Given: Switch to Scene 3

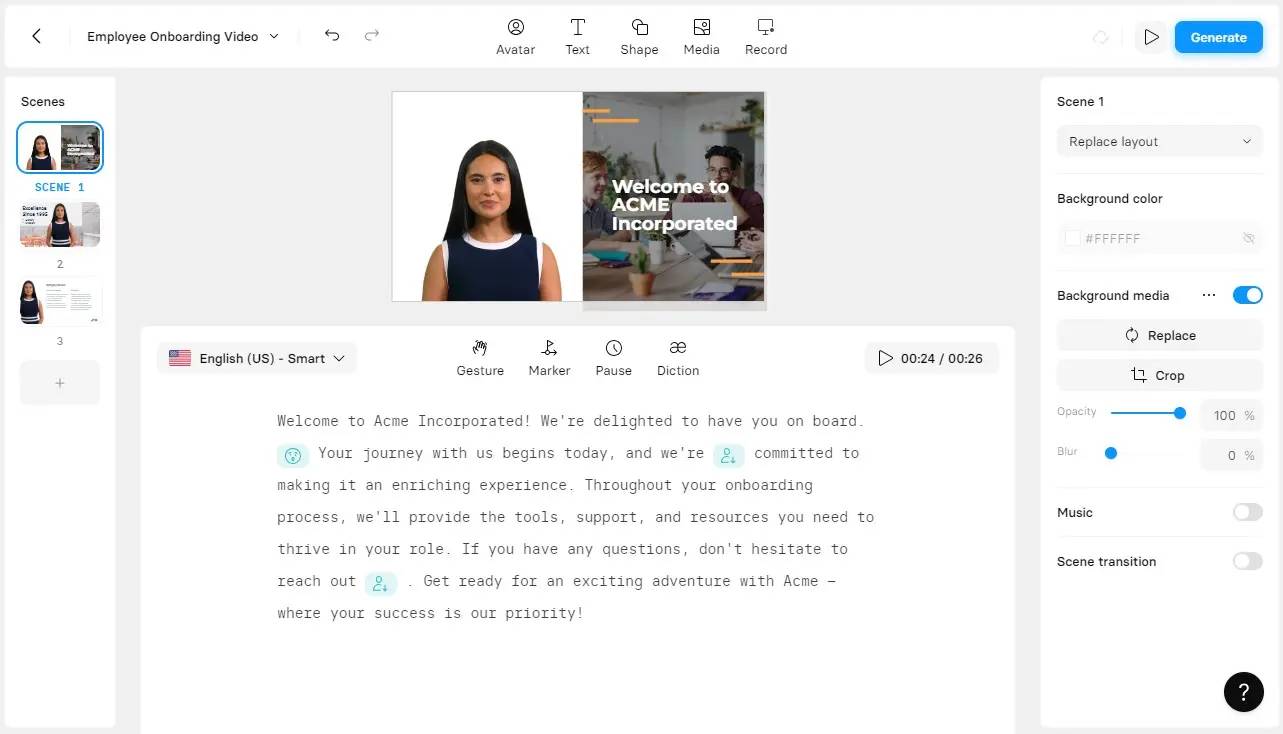Looking at the screenshot, I should [x=59, y=301].
